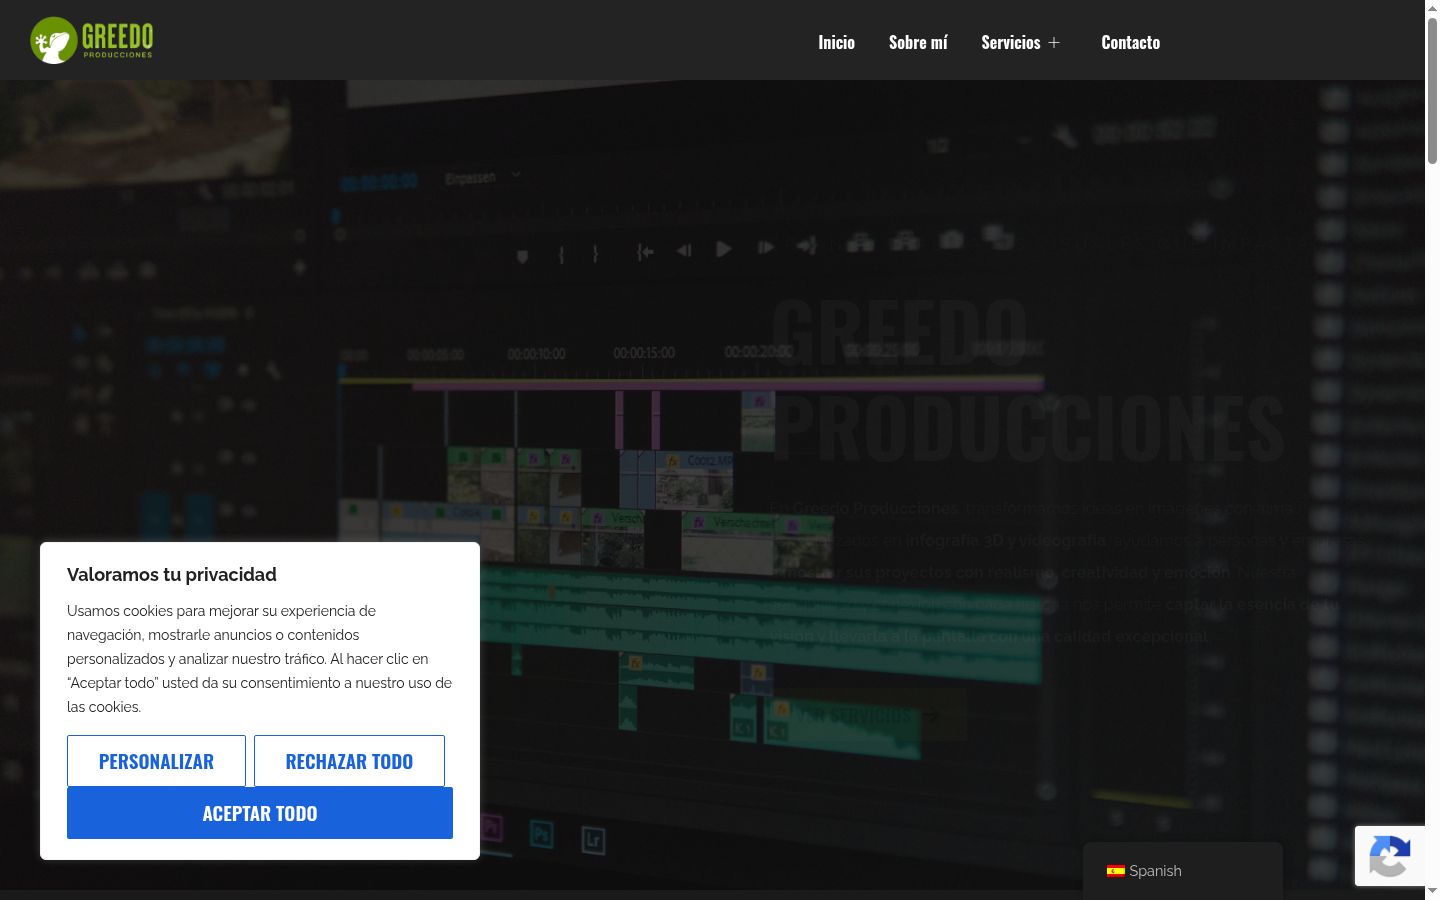This screenshot has width=1440, height=900.
Task: Reject all cookies with Rechazar todo
Action: click(349, 761)
